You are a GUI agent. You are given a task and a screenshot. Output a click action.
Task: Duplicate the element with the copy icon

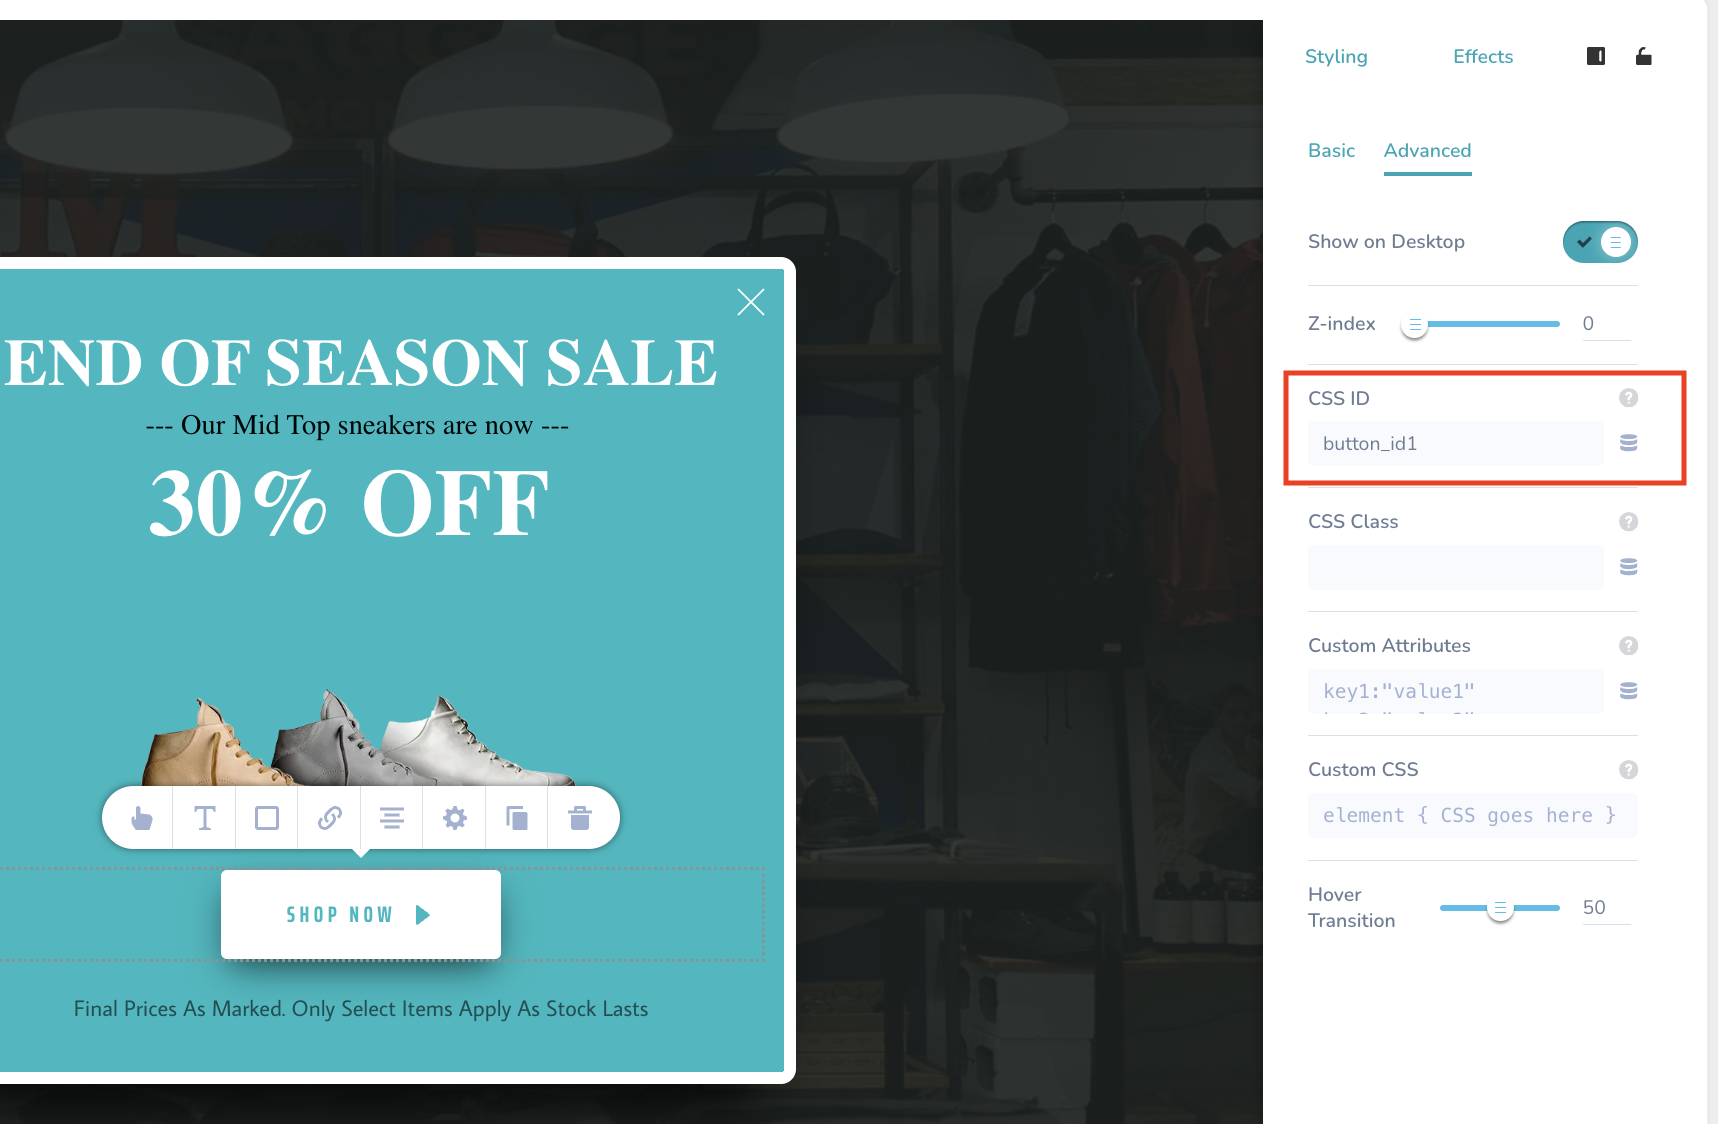pos(517,819)
